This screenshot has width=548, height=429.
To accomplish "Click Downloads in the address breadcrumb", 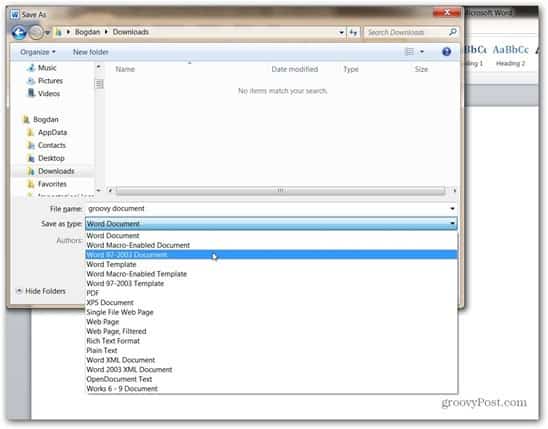I will coord(130,32).
